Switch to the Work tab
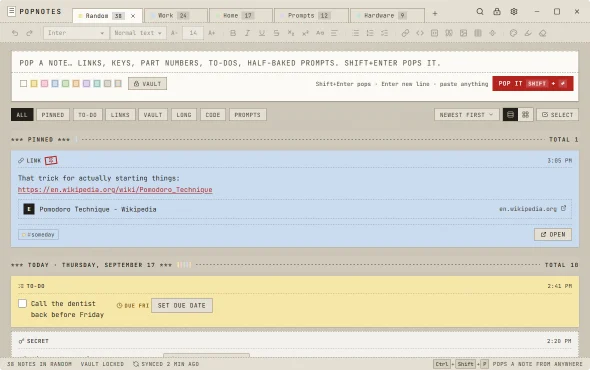 (x=176, y=15)
